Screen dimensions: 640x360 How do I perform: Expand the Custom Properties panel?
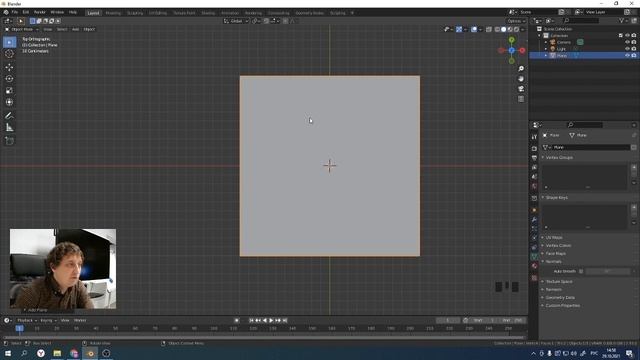(x=562, y=306)
